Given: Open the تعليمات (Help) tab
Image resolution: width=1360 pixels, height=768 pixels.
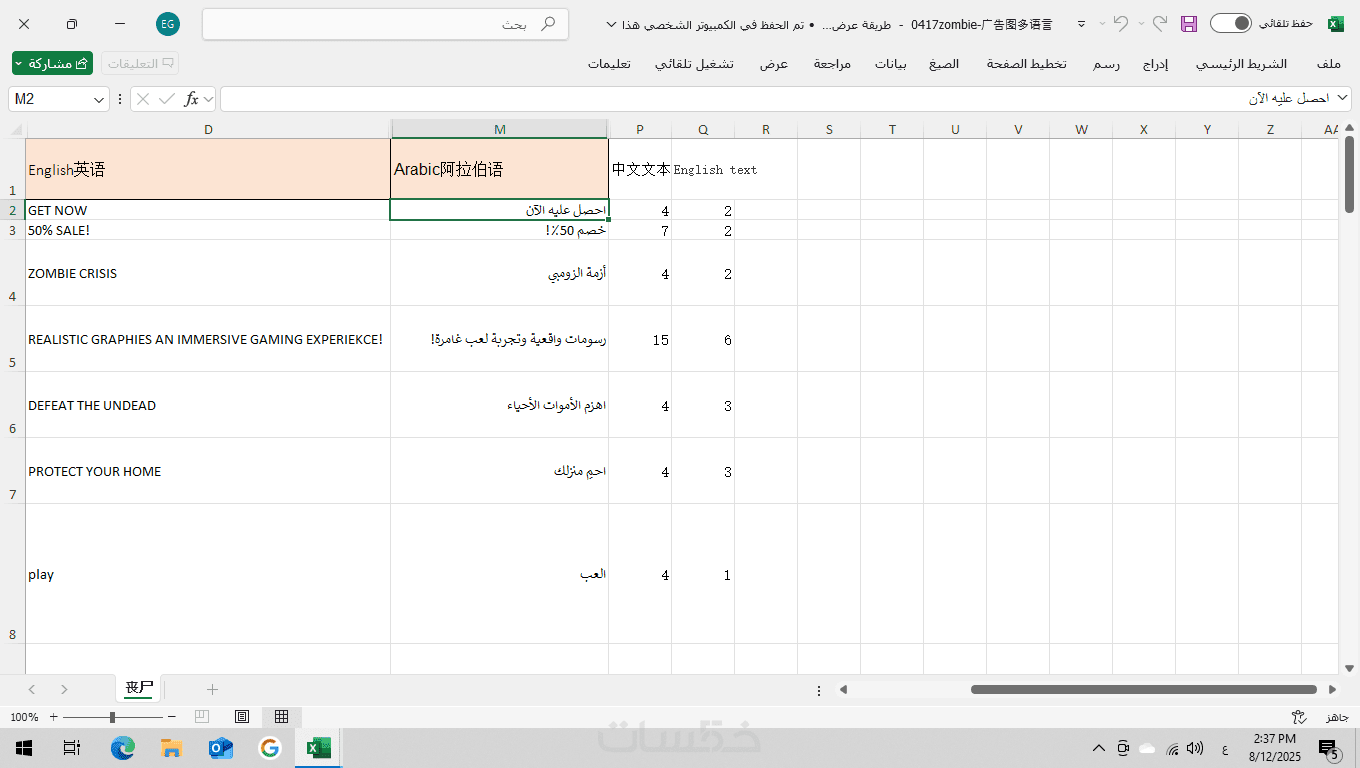Looking at the screenshot, I should click(609, 64).
